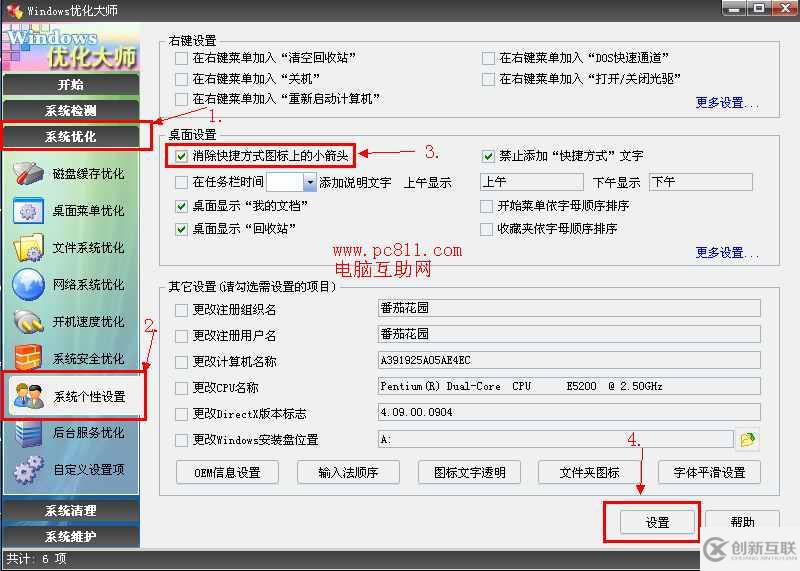The width and height of the screenshot is (800, 571).
Task: Check 更改Windows安装盘位置
Action: click(181, 440)
